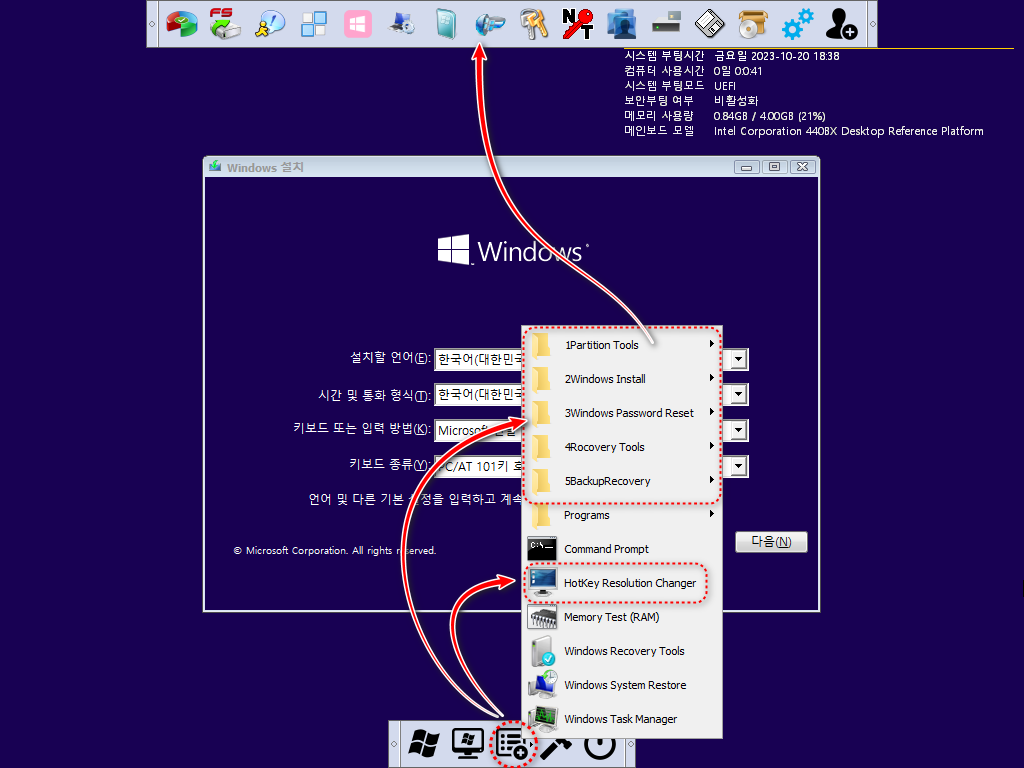The width and height of the screenshot is (1024, 768).
Task: Launch the FS drive recovery icon
Action: [225, 24]
